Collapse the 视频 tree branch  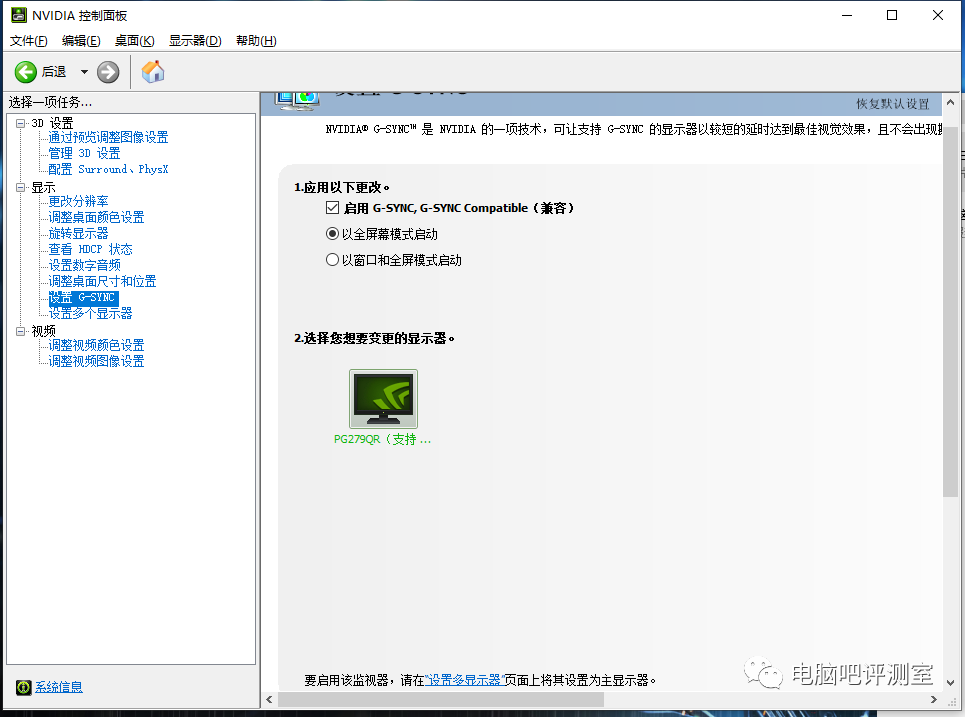tap(20, 330)
